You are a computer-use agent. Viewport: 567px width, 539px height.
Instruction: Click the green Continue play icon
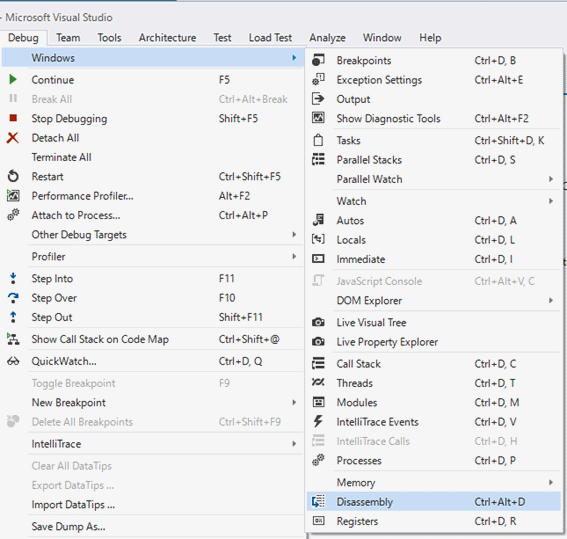(x=13, y=80)
